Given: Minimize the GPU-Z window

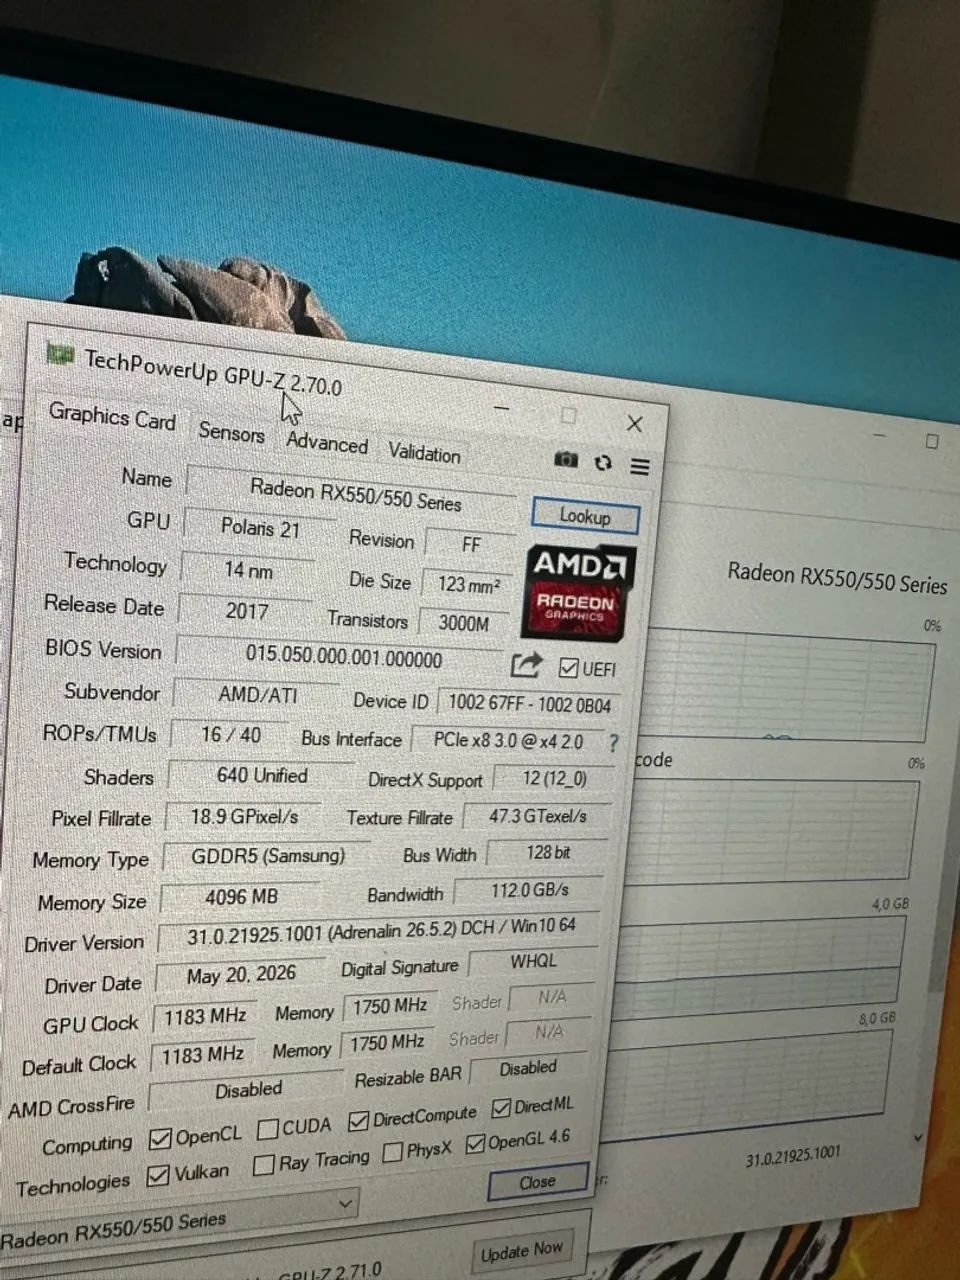Looking at the screenshot, I should (x=502, y=407).
